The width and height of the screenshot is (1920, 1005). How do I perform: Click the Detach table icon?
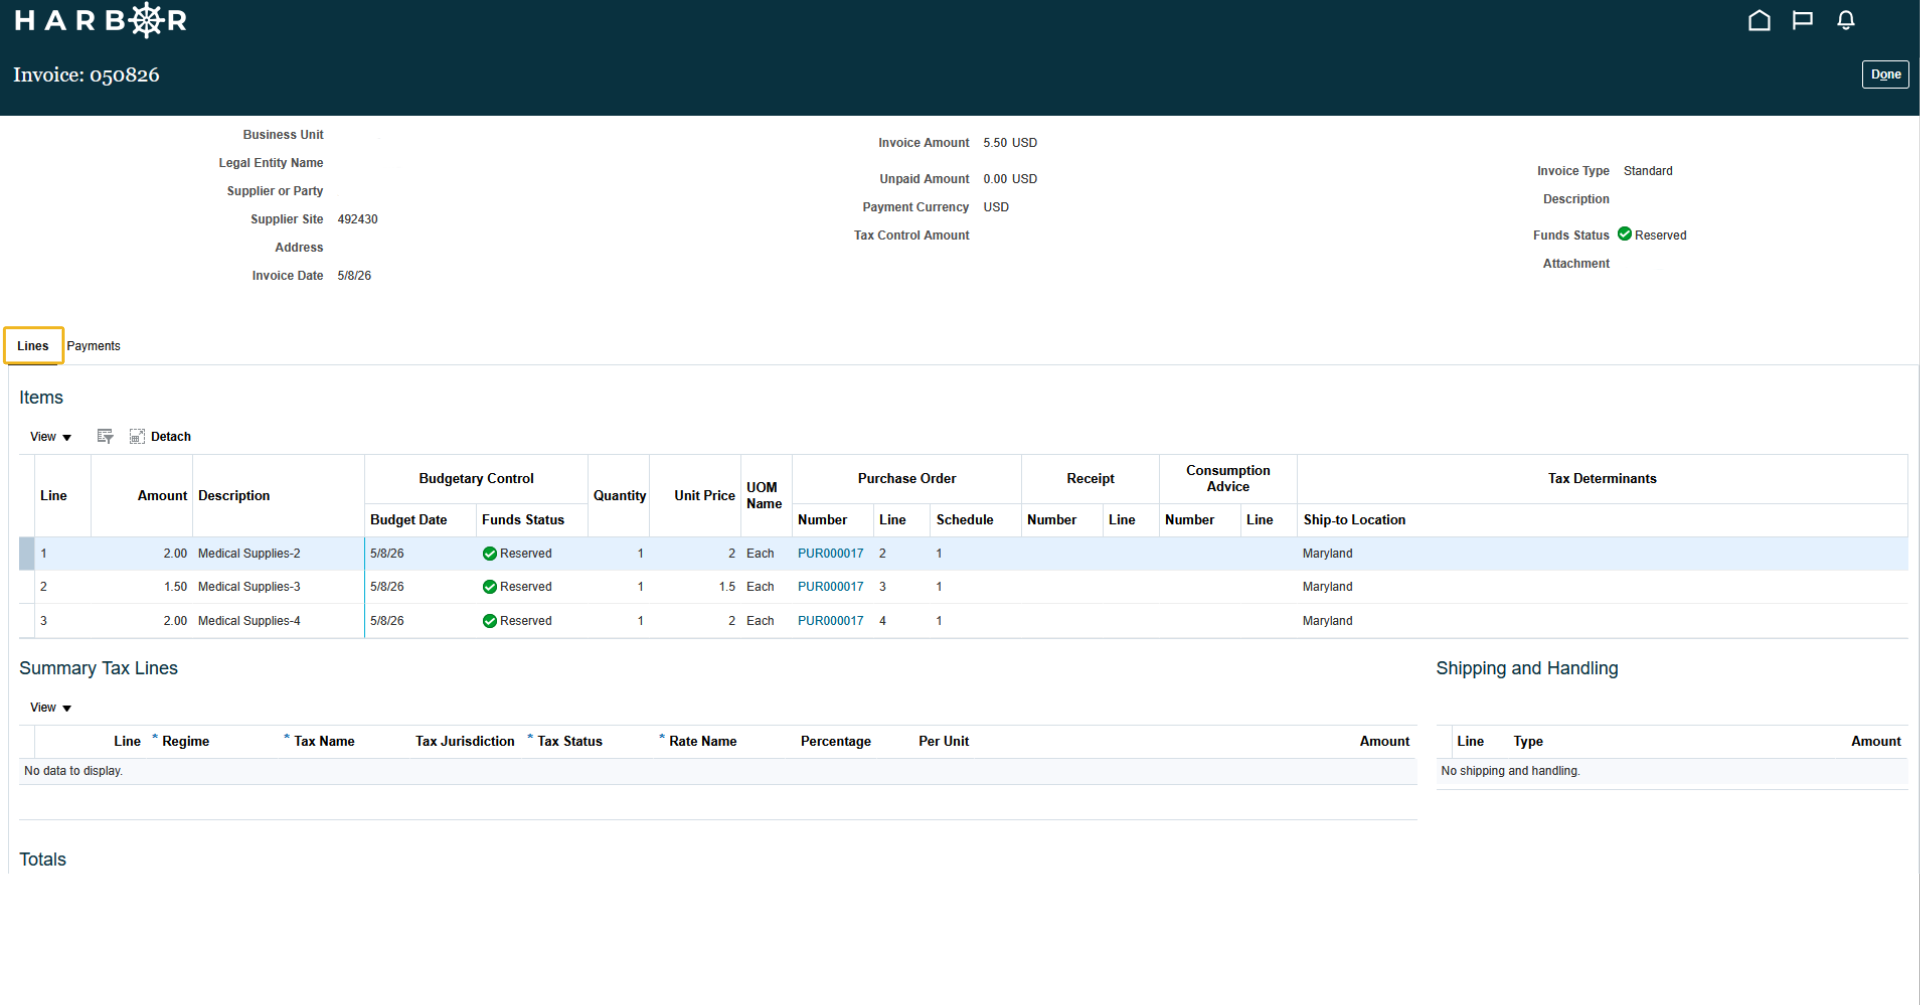(x=137, y=436)
